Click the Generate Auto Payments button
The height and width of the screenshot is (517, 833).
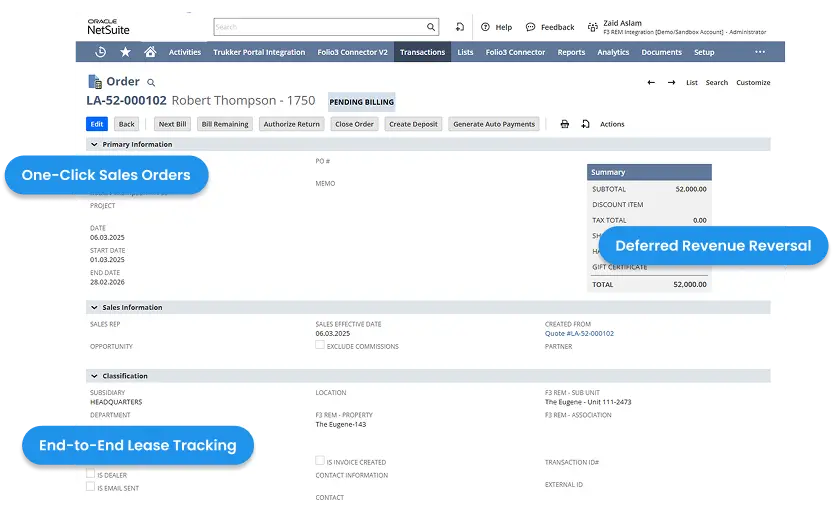(x=494, y=124)
